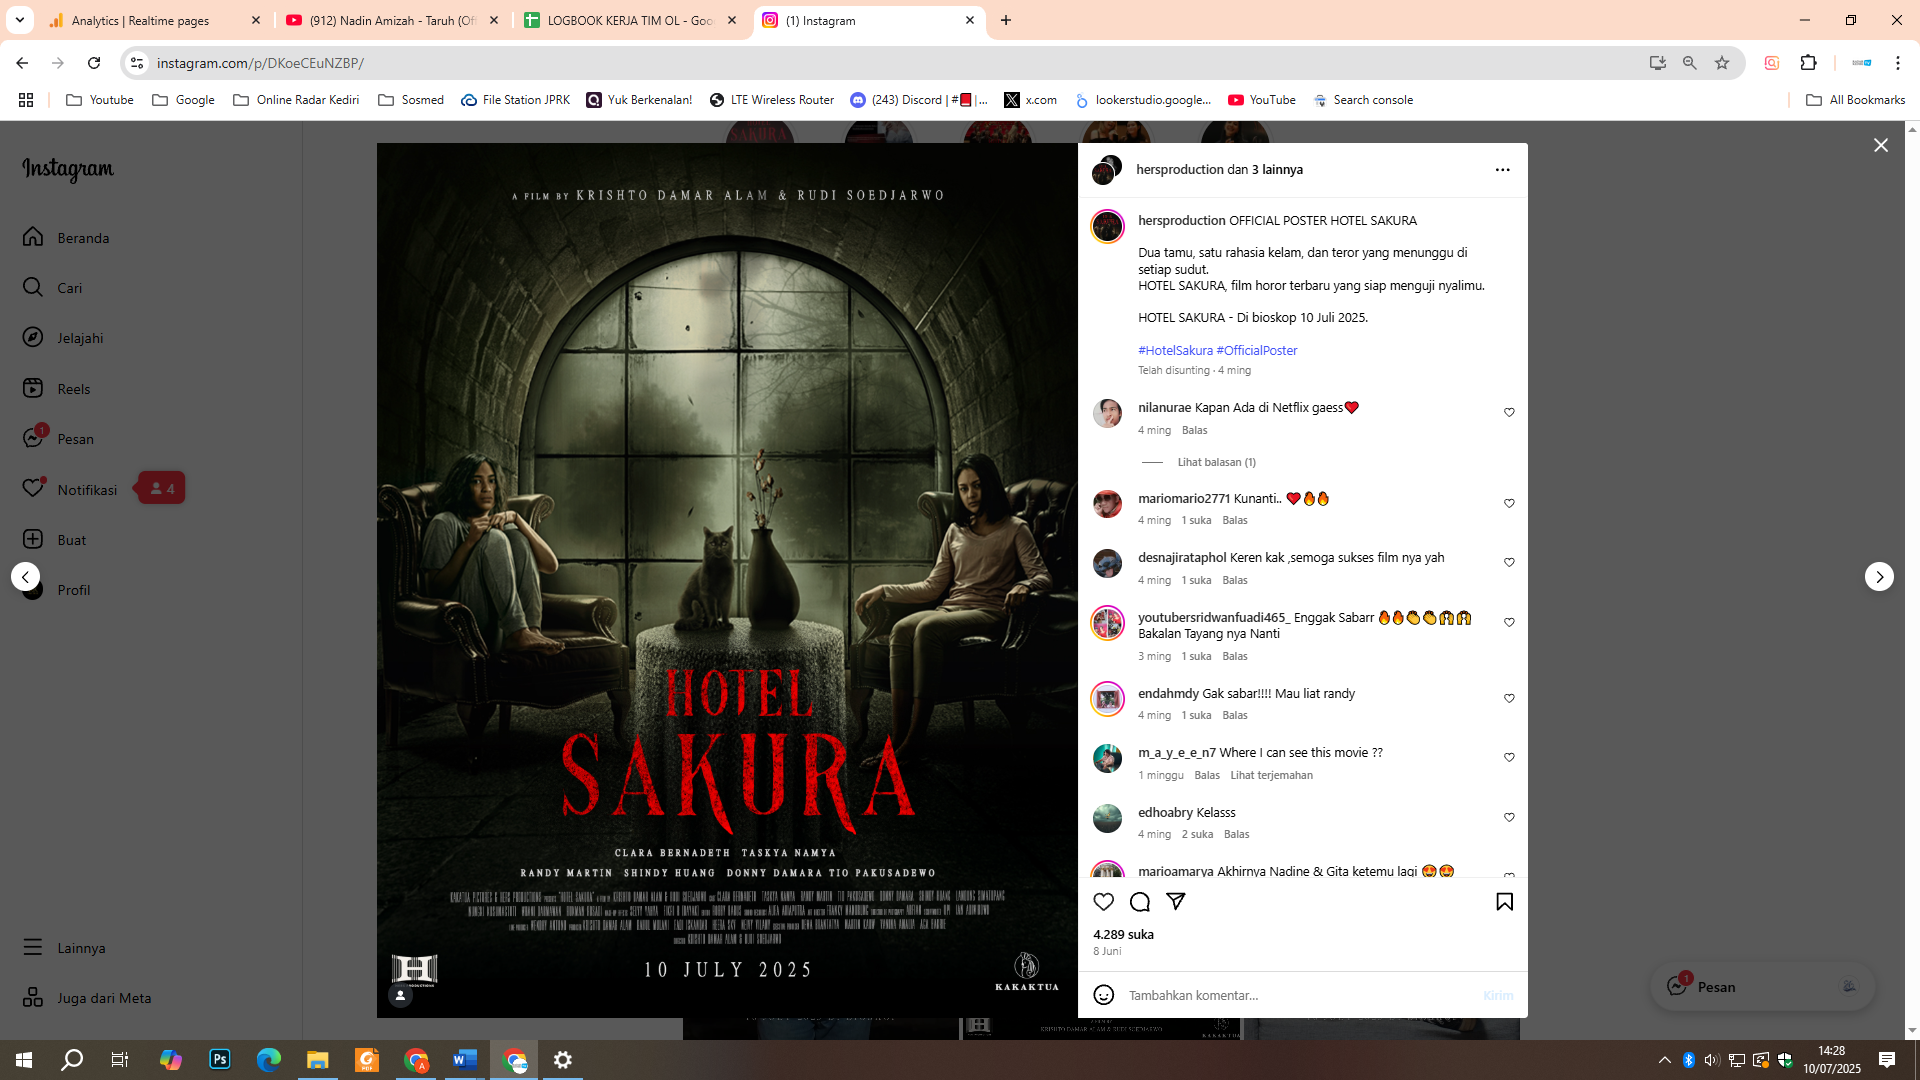This screenshot has height=1080, width=1920.
Task: Click Lihat terjemahan on m_a_y_e_e_n7's comment
Action: [x=1271, y=775]
